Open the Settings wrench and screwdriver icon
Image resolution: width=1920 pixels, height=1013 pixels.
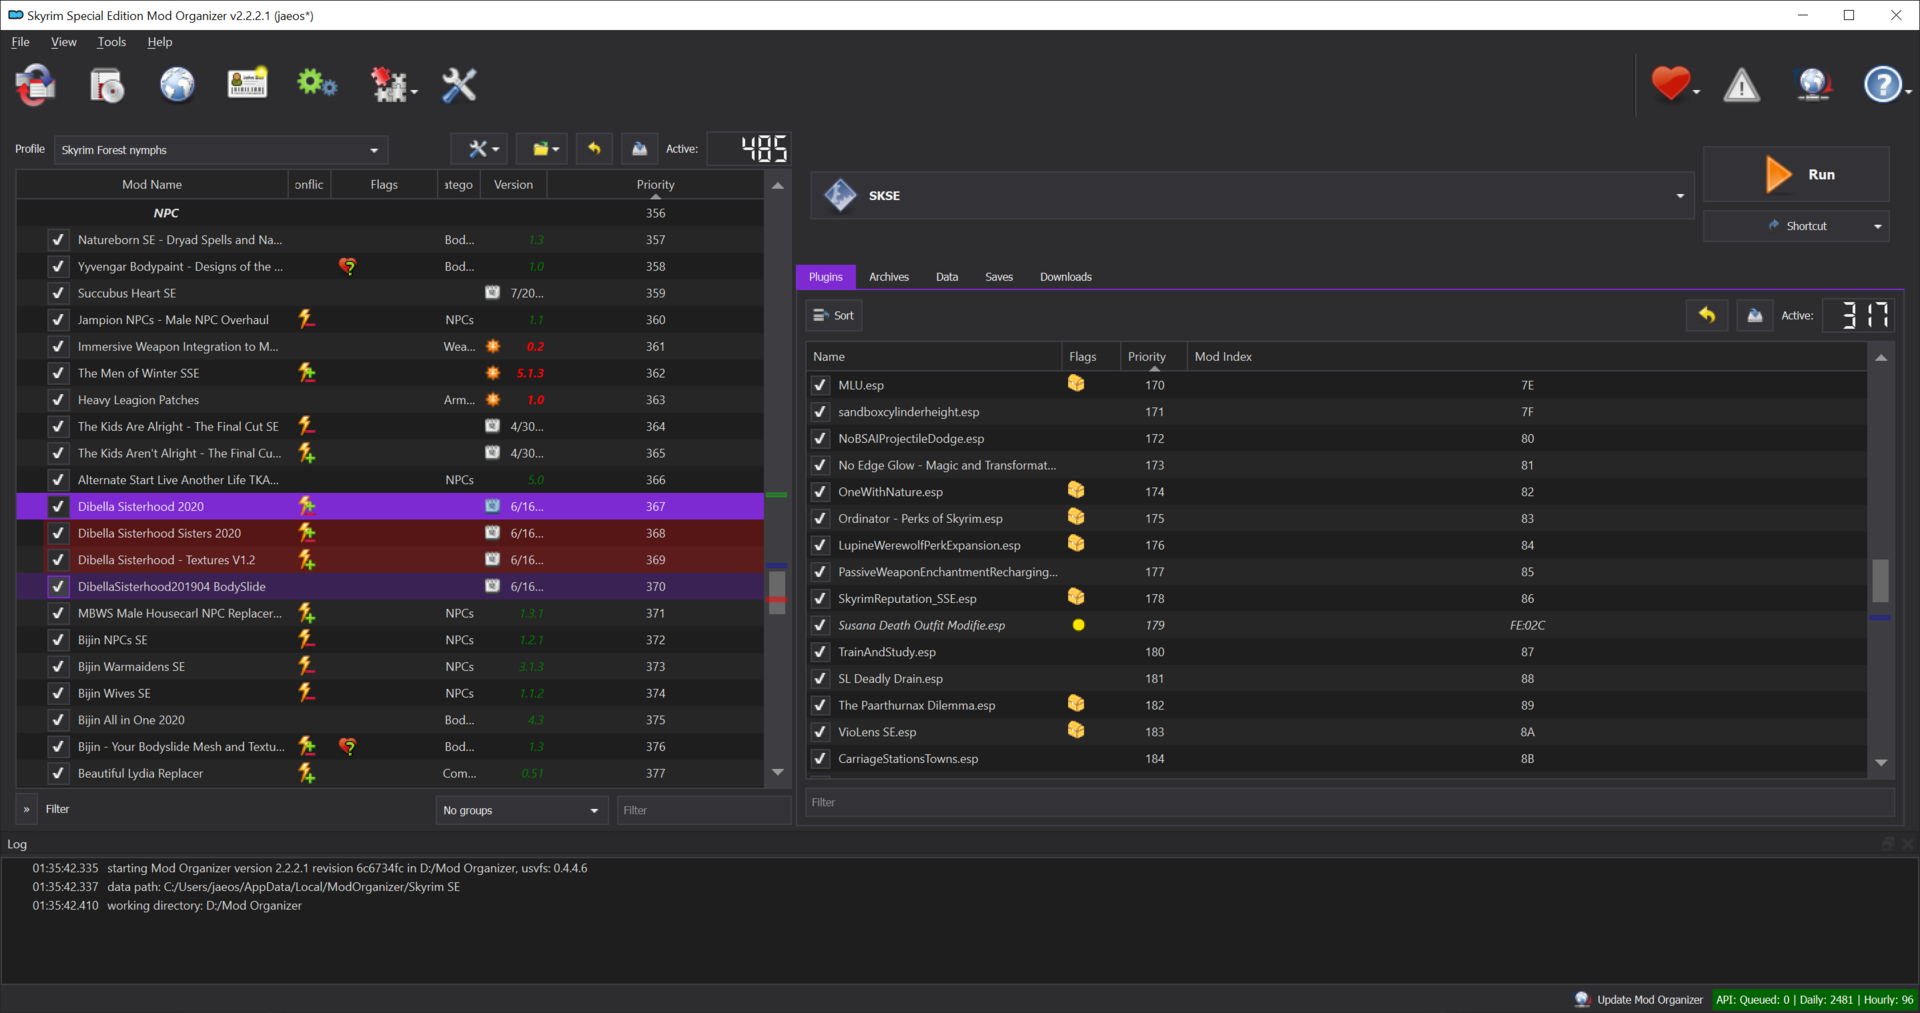[459, 85]
